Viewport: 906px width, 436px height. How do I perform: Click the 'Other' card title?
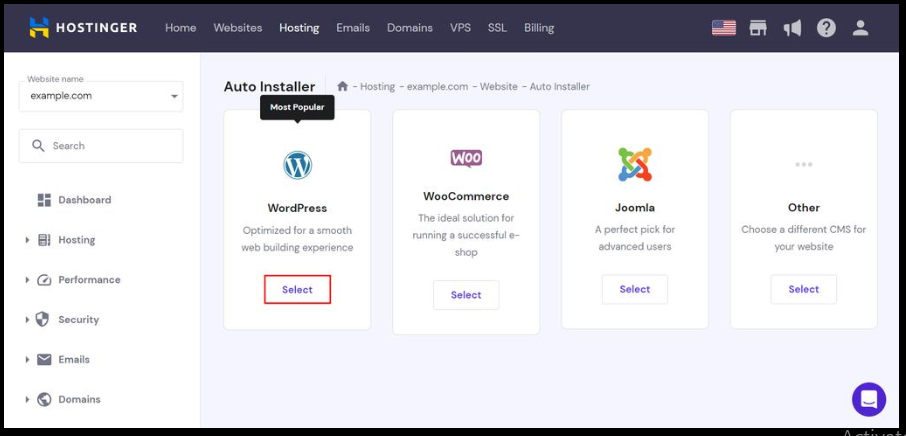(x=804, y=207)
